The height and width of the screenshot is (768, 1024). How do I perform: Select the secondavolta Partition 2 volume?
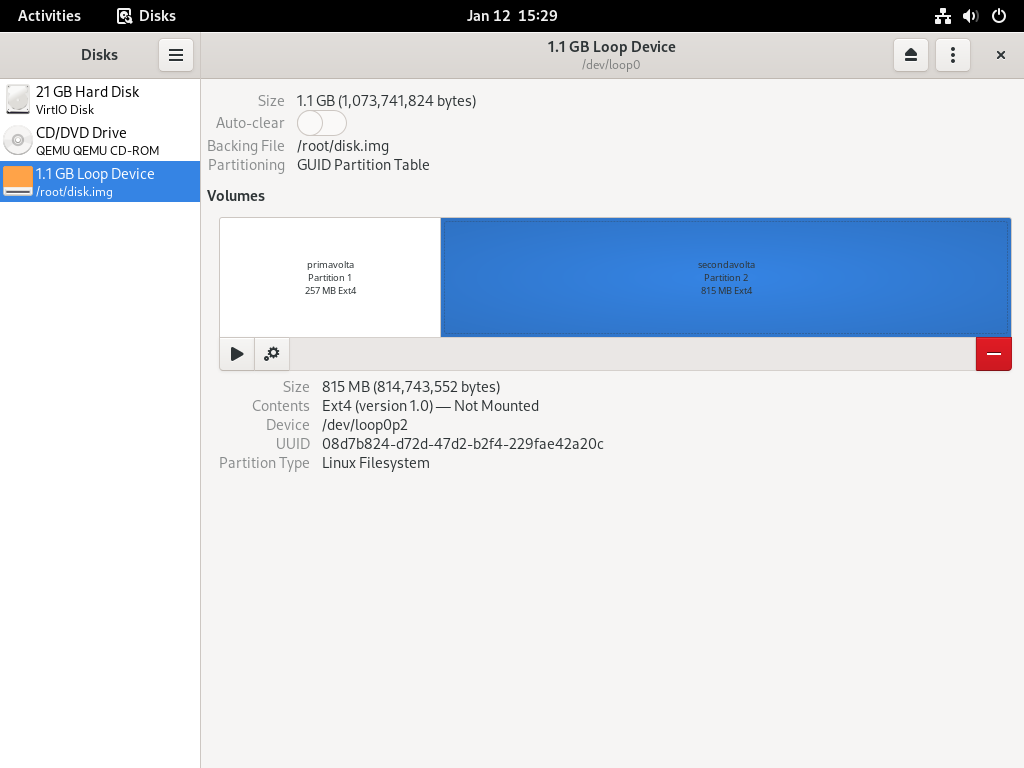[x=726, y=278]
